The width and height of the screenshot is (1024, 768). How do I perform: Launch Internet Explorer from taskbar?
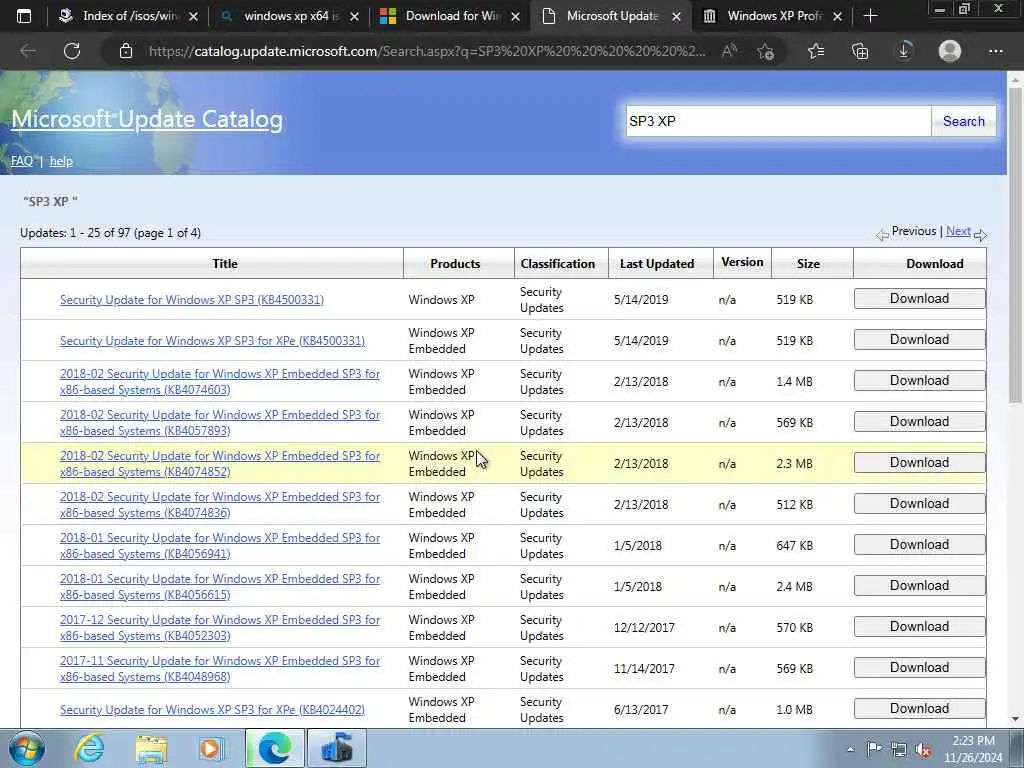pyautogui.click(x=89, y=748)
